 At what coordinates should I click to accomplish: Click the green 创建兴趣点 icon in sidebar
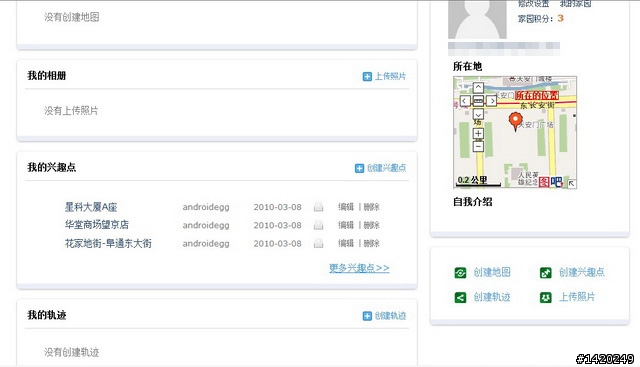coord(546,273)
